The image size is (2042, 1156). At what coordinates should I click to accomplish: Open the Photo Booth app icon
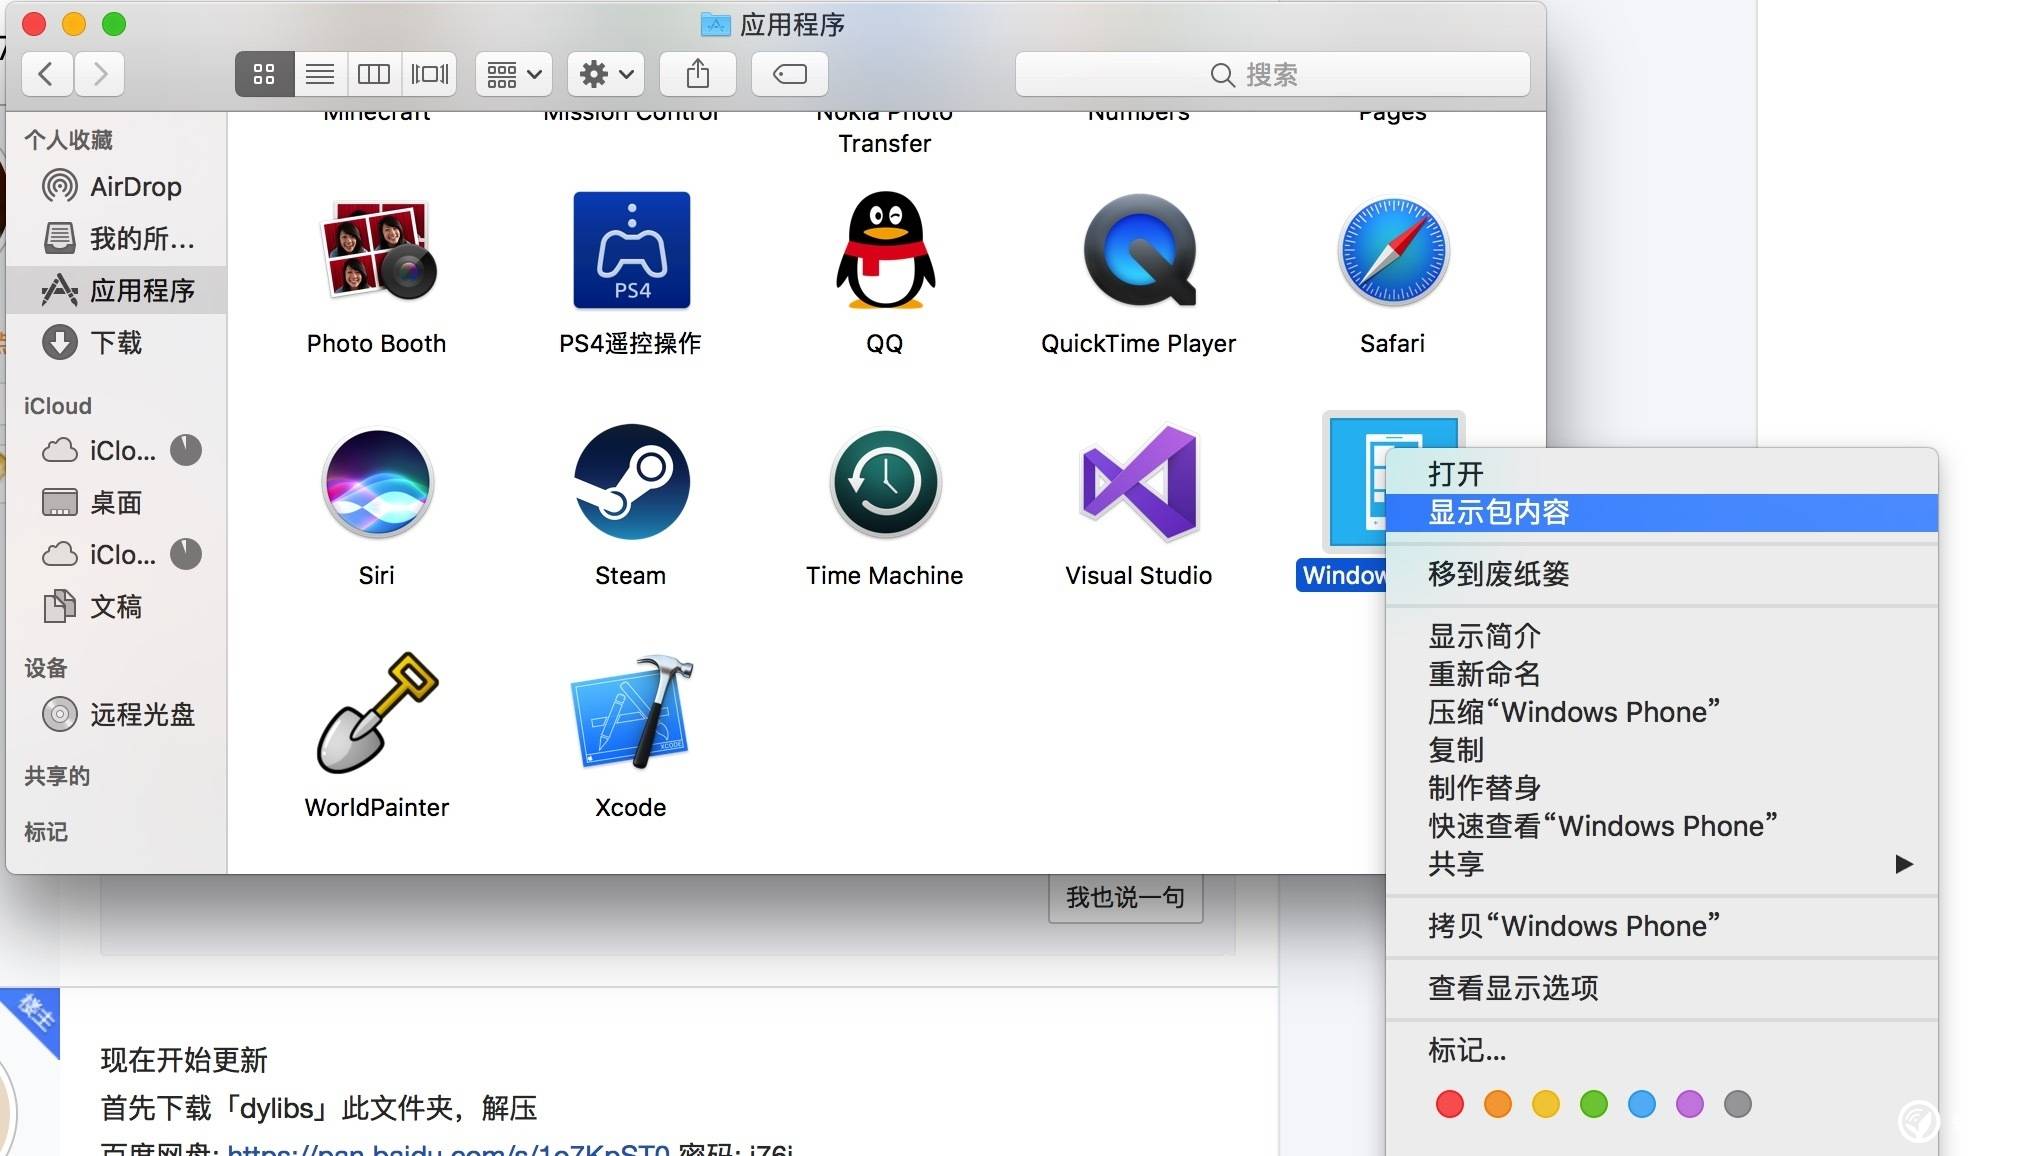coord(377,250)
